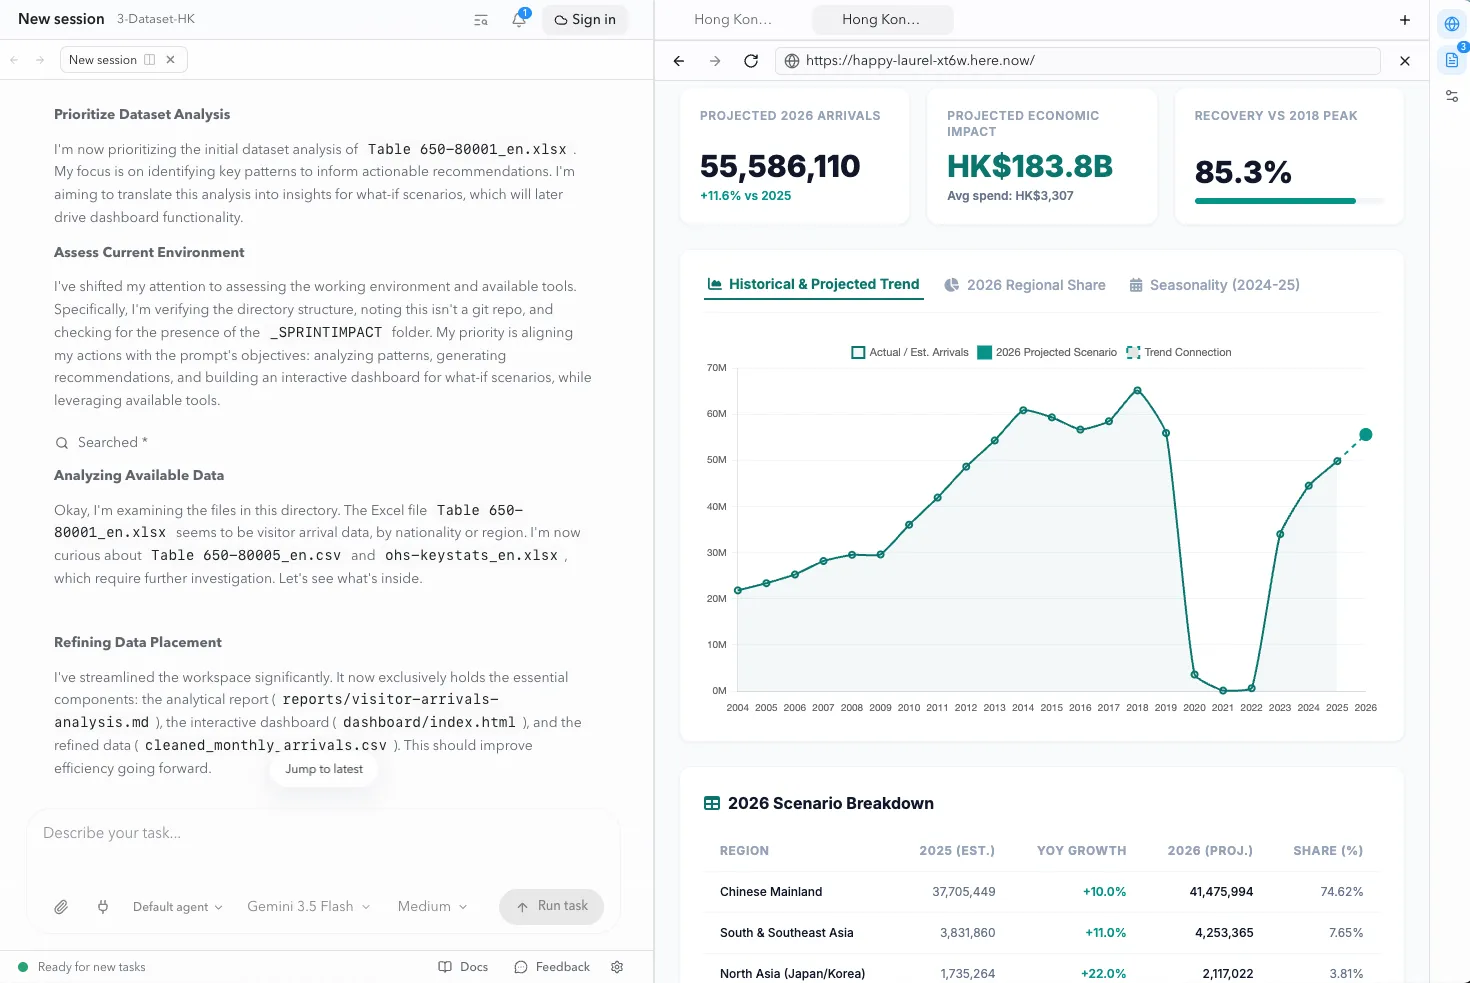Expand the Default agent dropdown

tap(178, 907)
